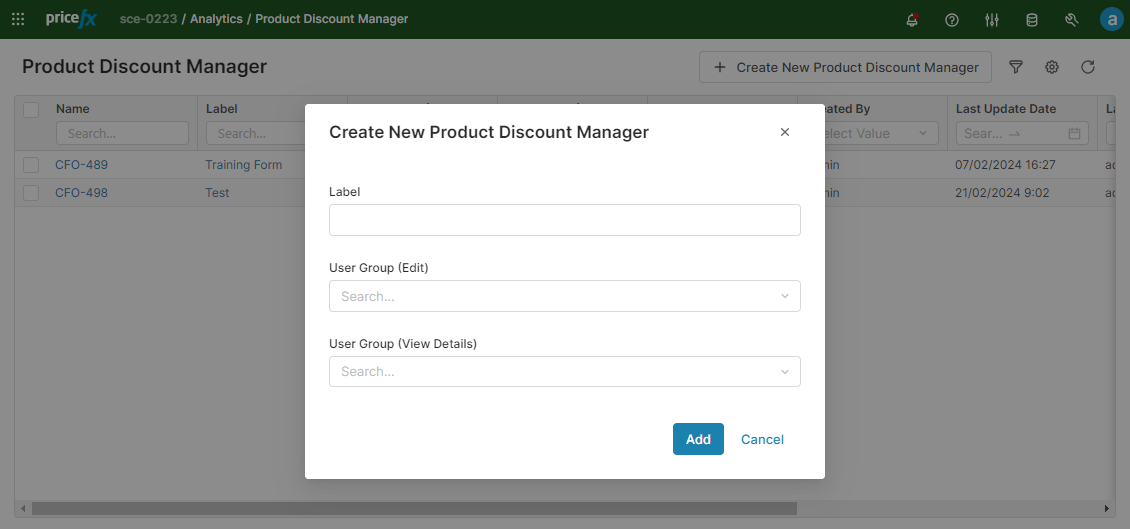Open the CFO-489 link
This screenshot has width=1130, height=529.
tap(81, 165)
